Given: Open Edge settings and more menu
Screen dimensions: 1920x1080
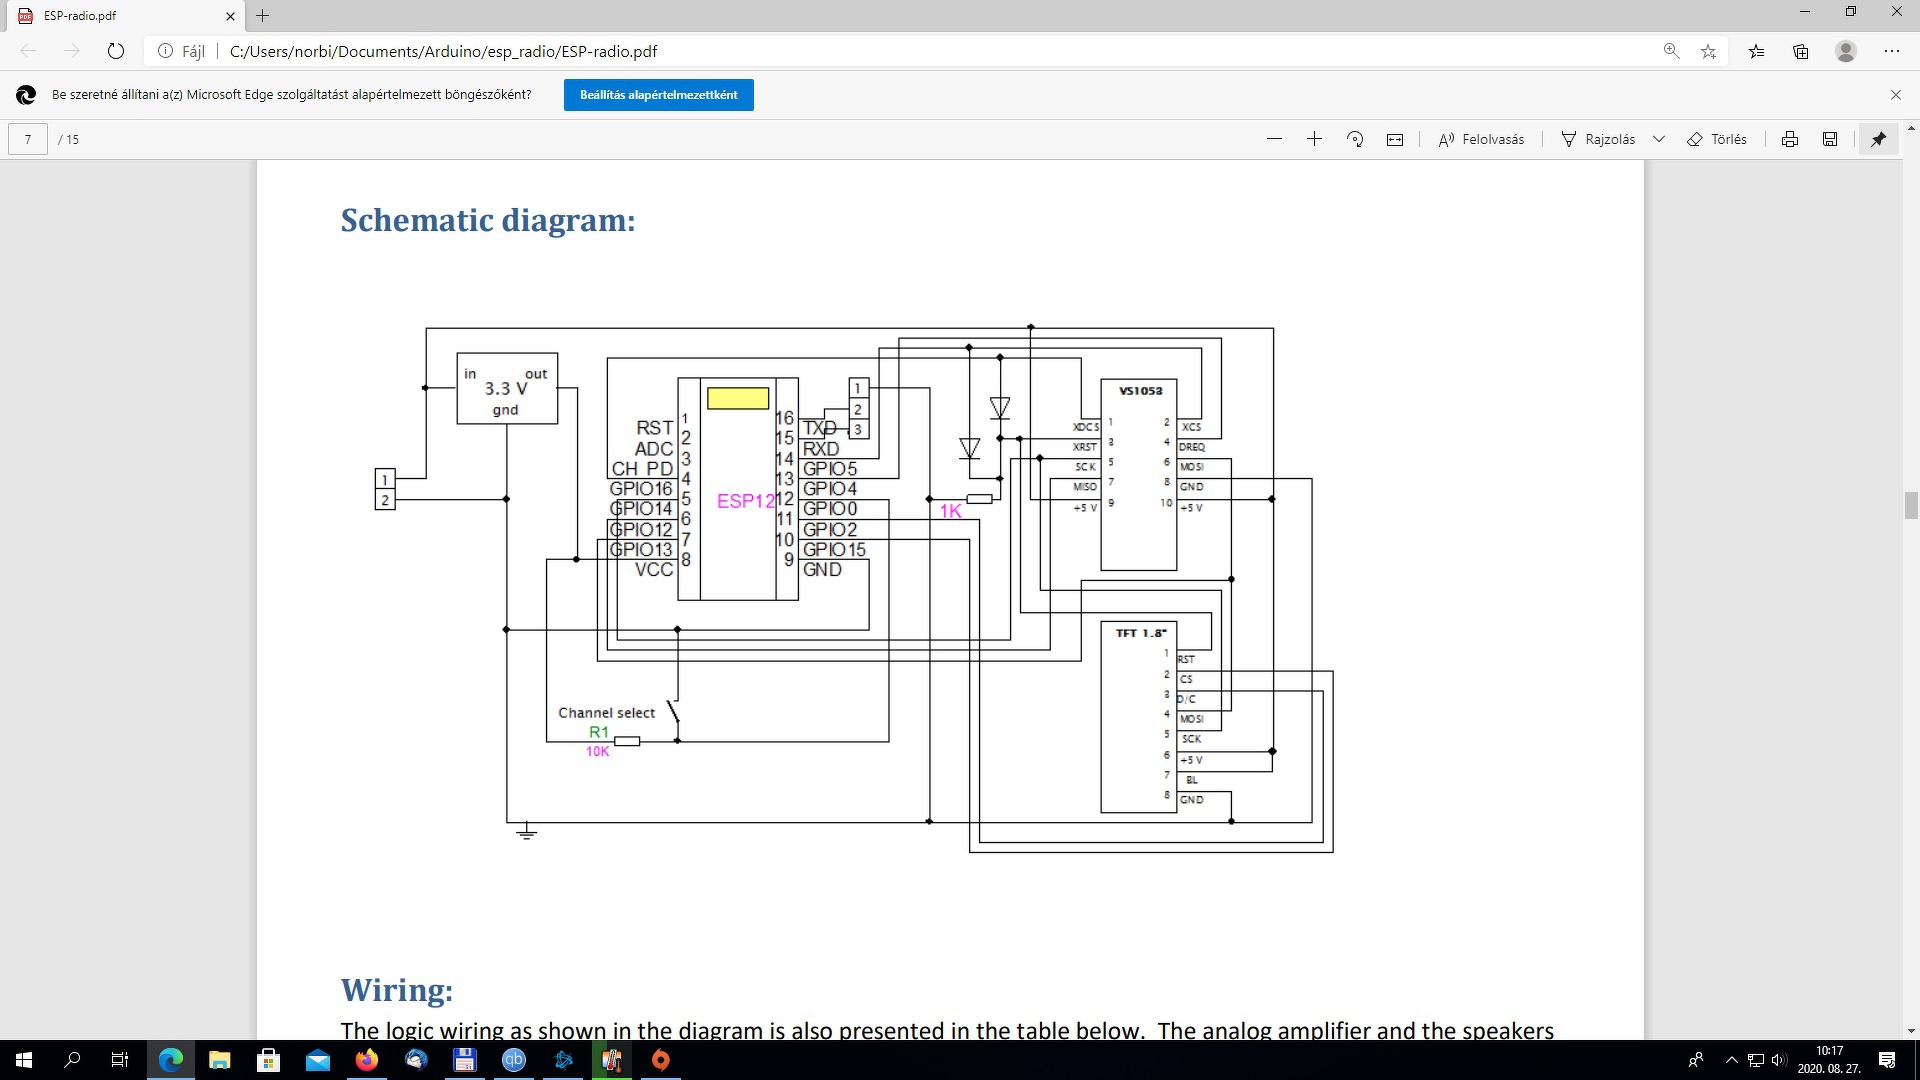Looking at the screenshot, I should click(1891, 51).
